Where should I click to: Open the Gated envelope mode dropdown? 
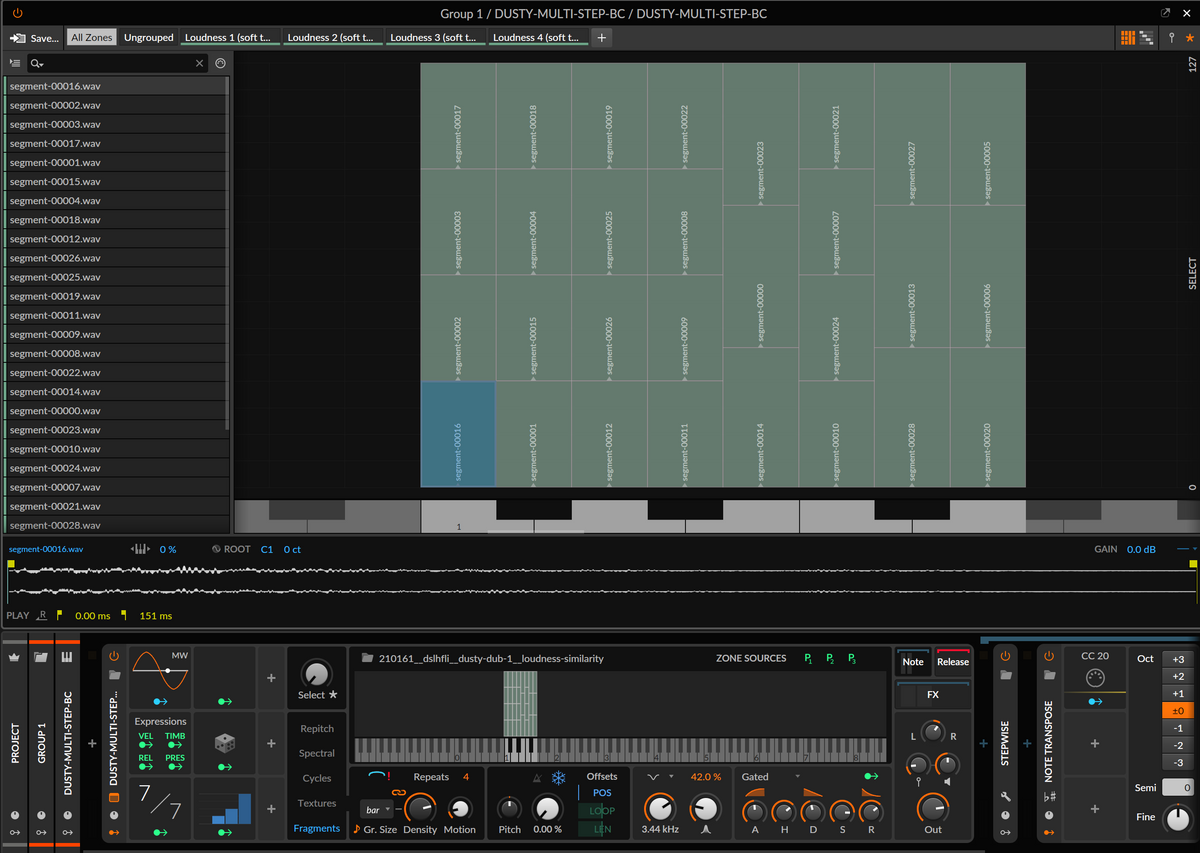pos(770,777)
